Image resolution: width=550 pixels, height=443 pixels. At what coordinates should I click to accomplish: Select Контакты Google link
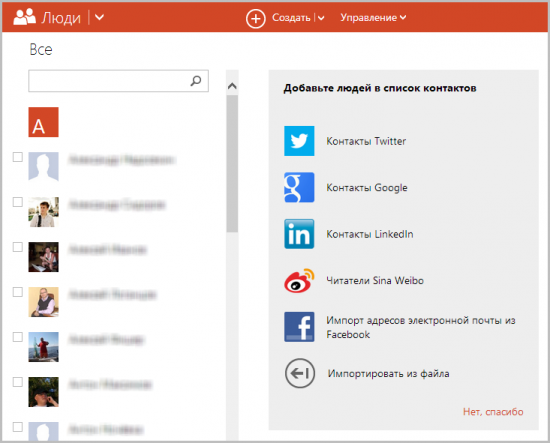(x=367, y=188)
